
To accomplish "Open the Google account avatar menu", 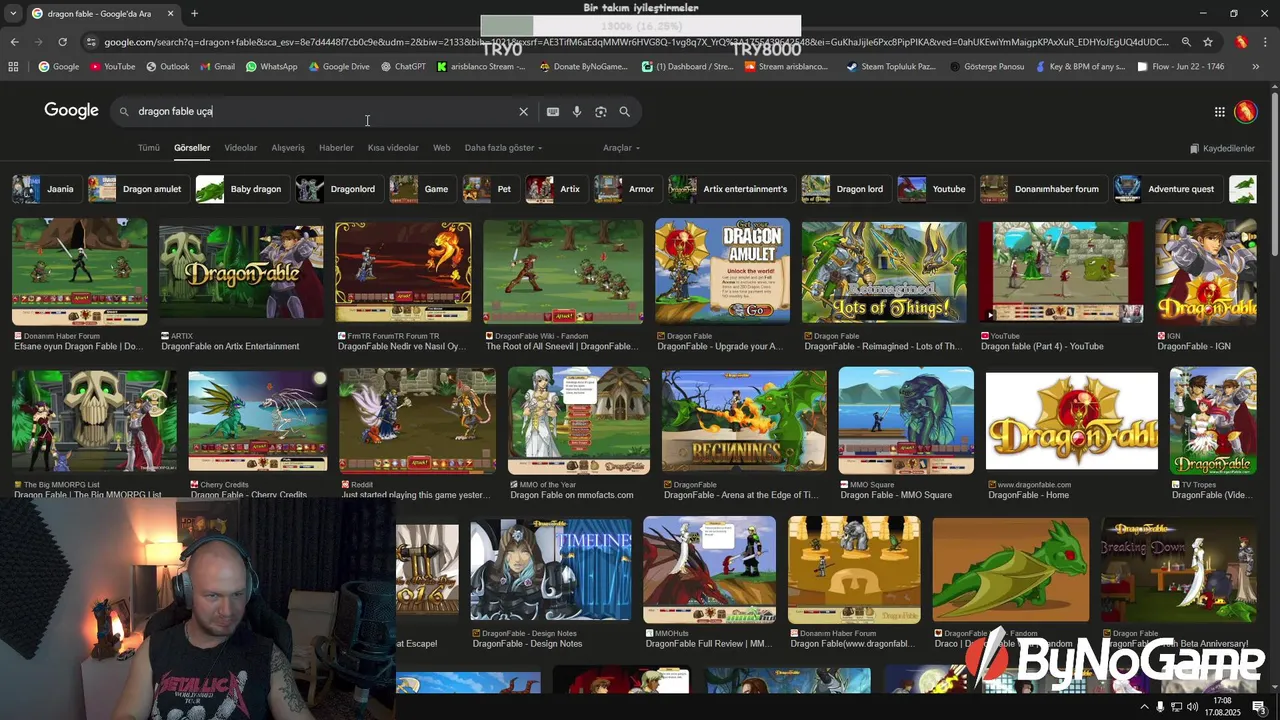I will tap(1246, 112).
